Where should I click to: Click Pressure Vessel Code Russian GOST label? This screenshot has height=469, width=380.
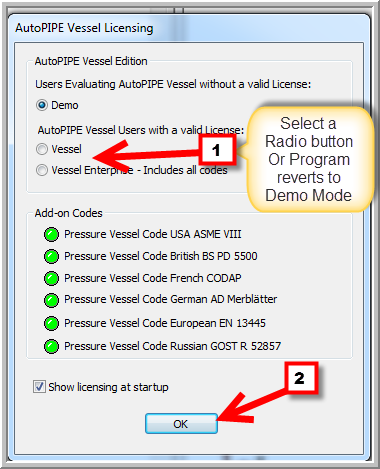[x=172, y=346]
